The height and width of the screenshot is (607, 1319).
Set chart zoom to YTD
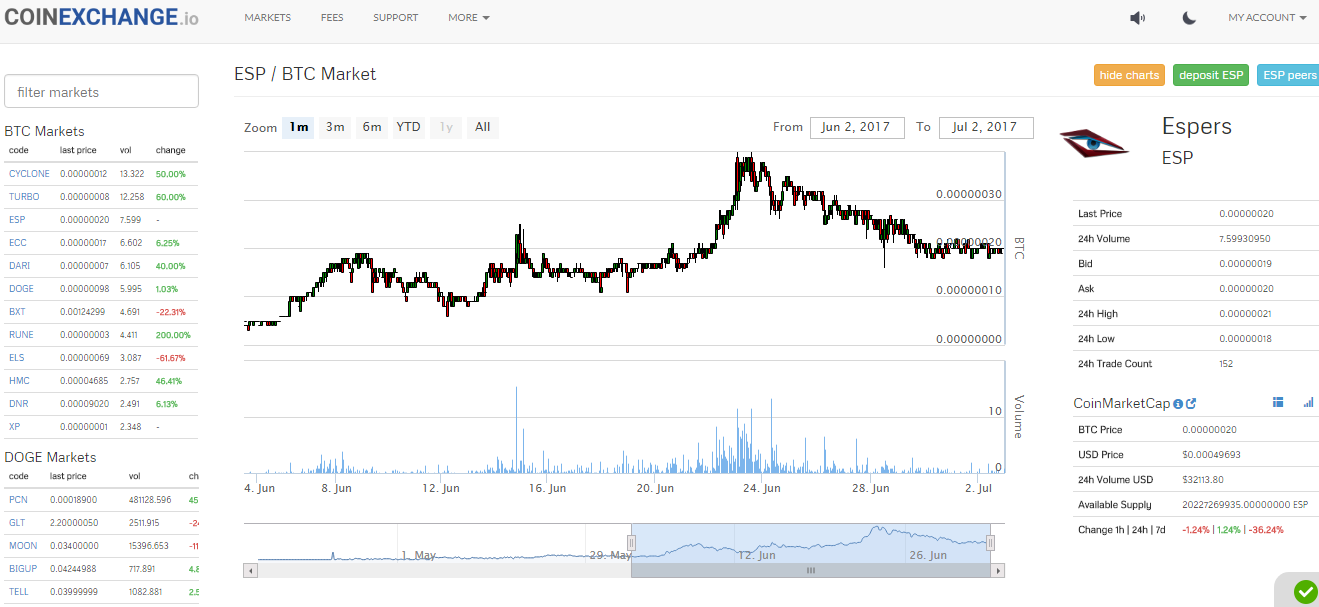pyautogui.click(x=408, y=127)
